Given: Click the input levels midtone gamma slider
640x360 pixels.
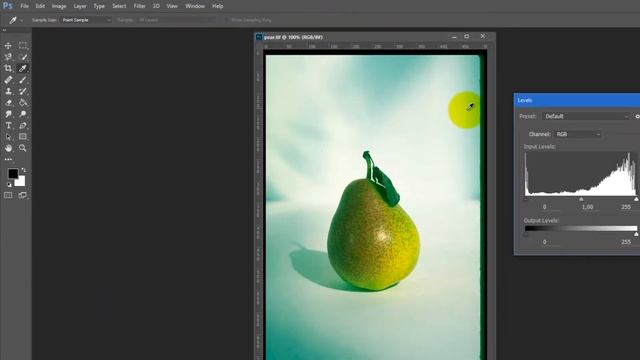Looking at the screenshot, I should 581,199.
